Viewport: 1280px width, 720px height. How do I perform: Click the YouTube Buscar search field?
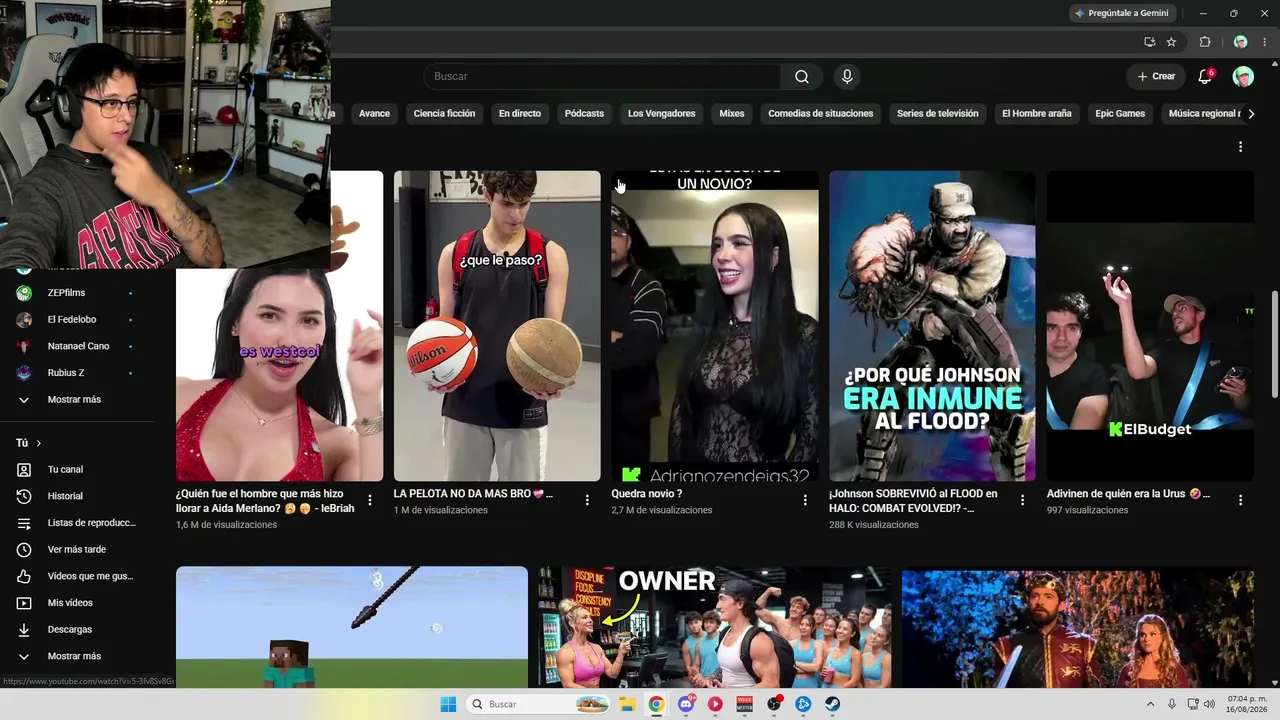pos(602,77)
